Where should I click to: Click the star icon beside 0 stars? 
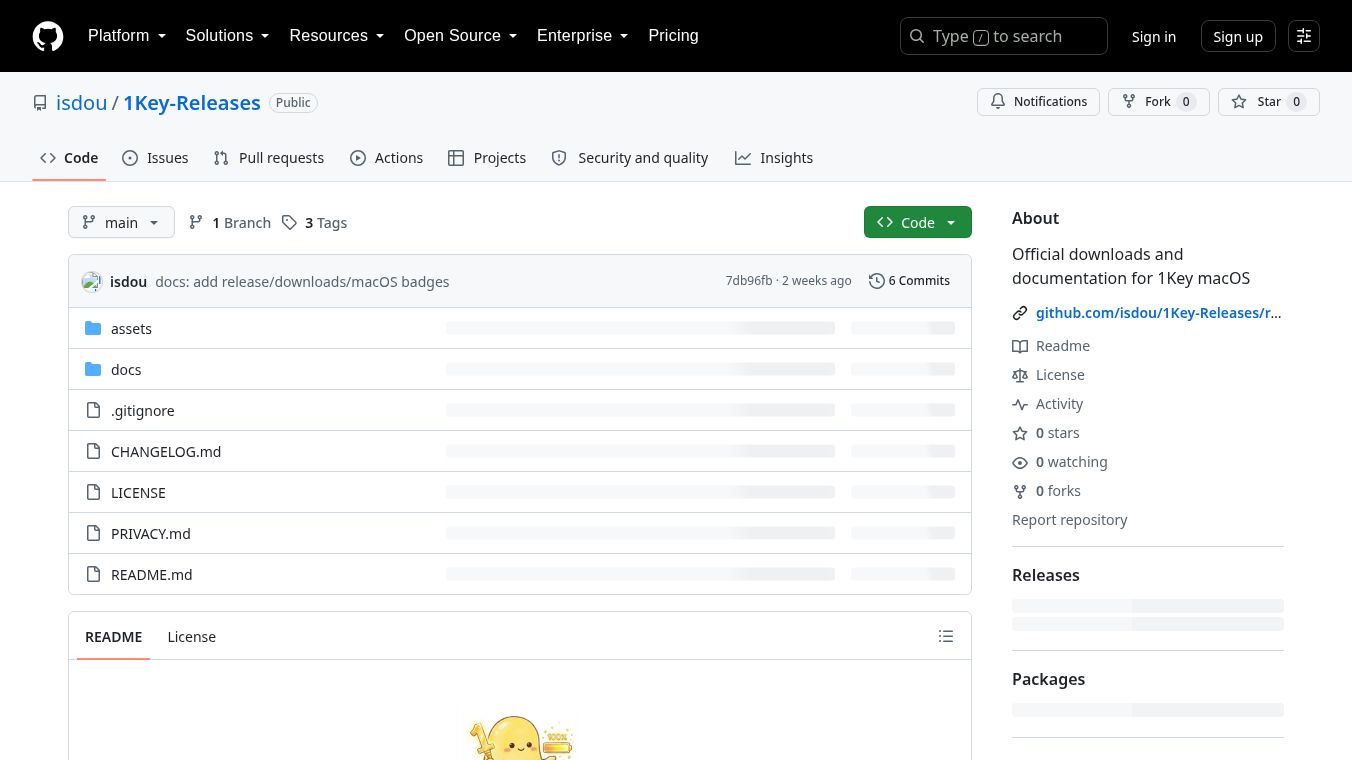point(1020,433)
